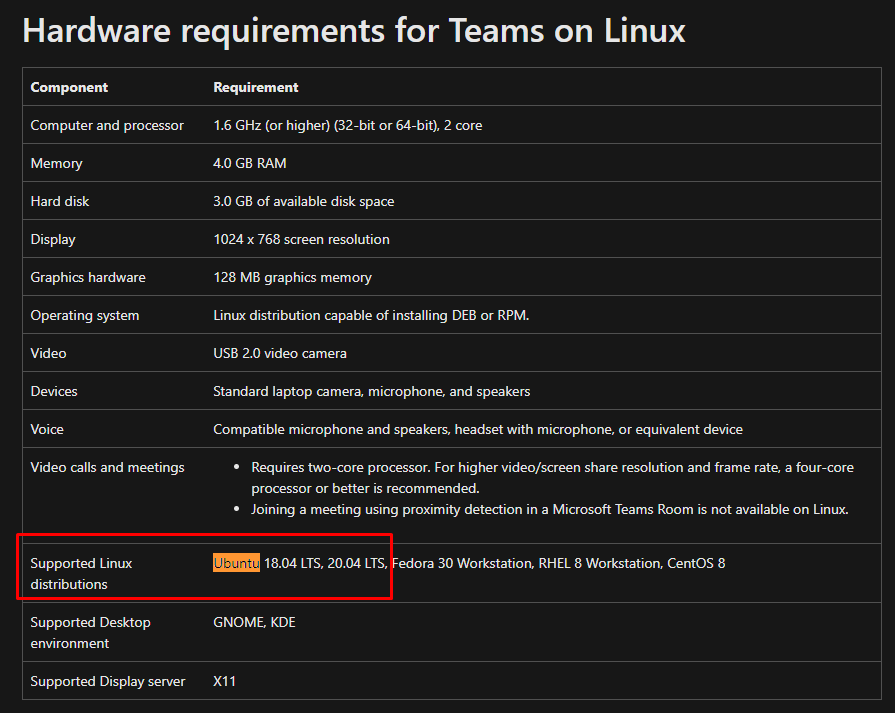This screenshot has width=895, height=713.
Task: Click 'Linux distribution capable of installing DEB or RPM'
Action: tap(371, 316)
